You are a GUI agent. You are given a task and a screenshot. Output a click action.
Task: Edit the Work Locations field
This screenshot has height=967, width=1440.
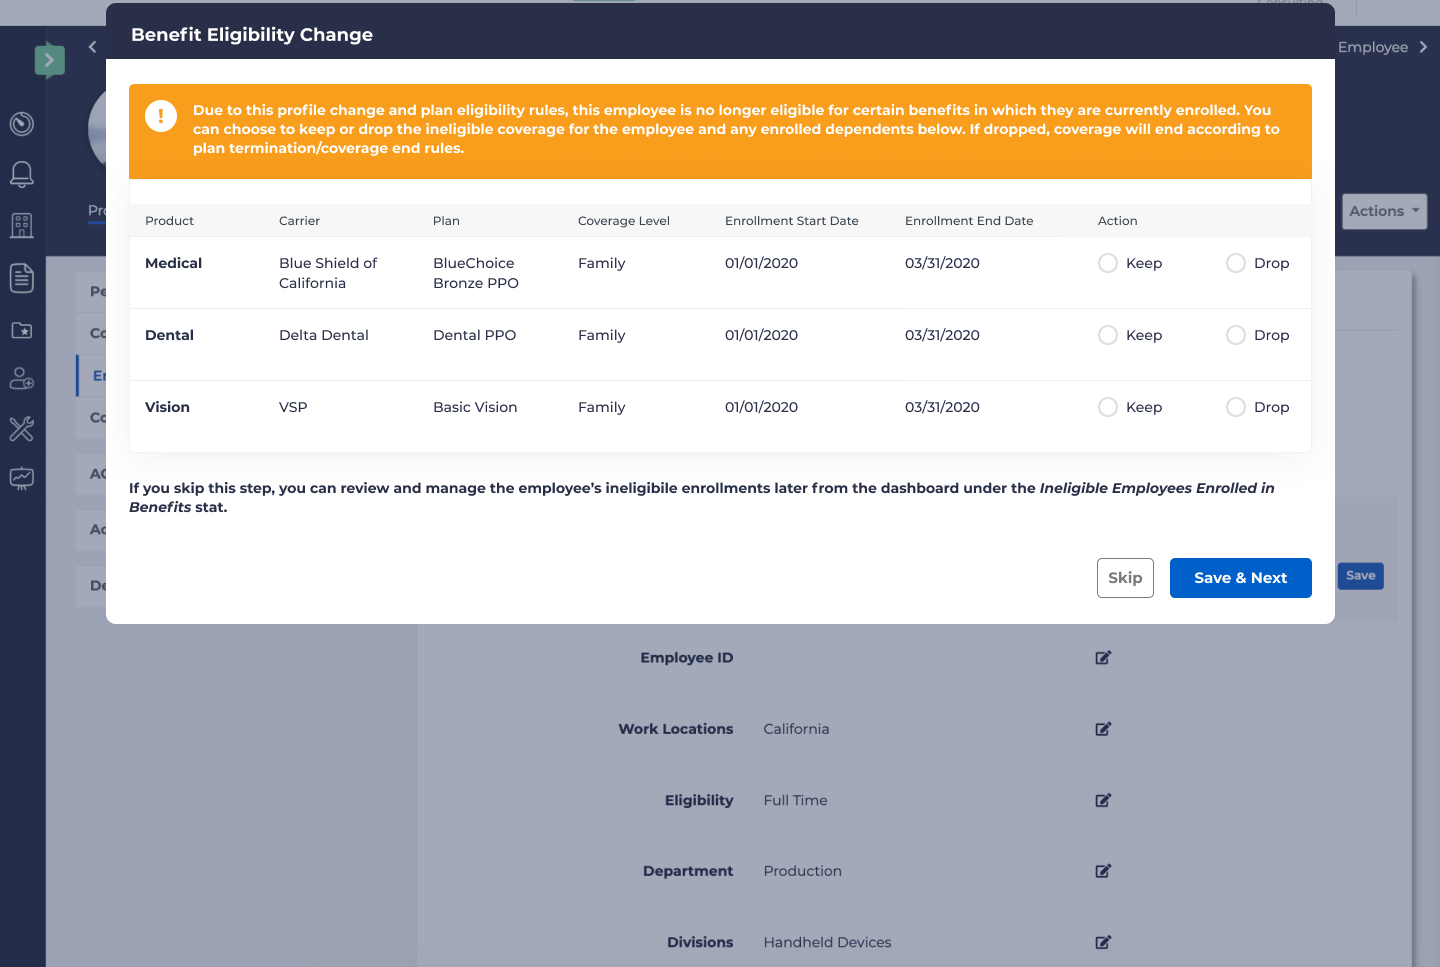pyautogui.click(x=1103, y=729)
